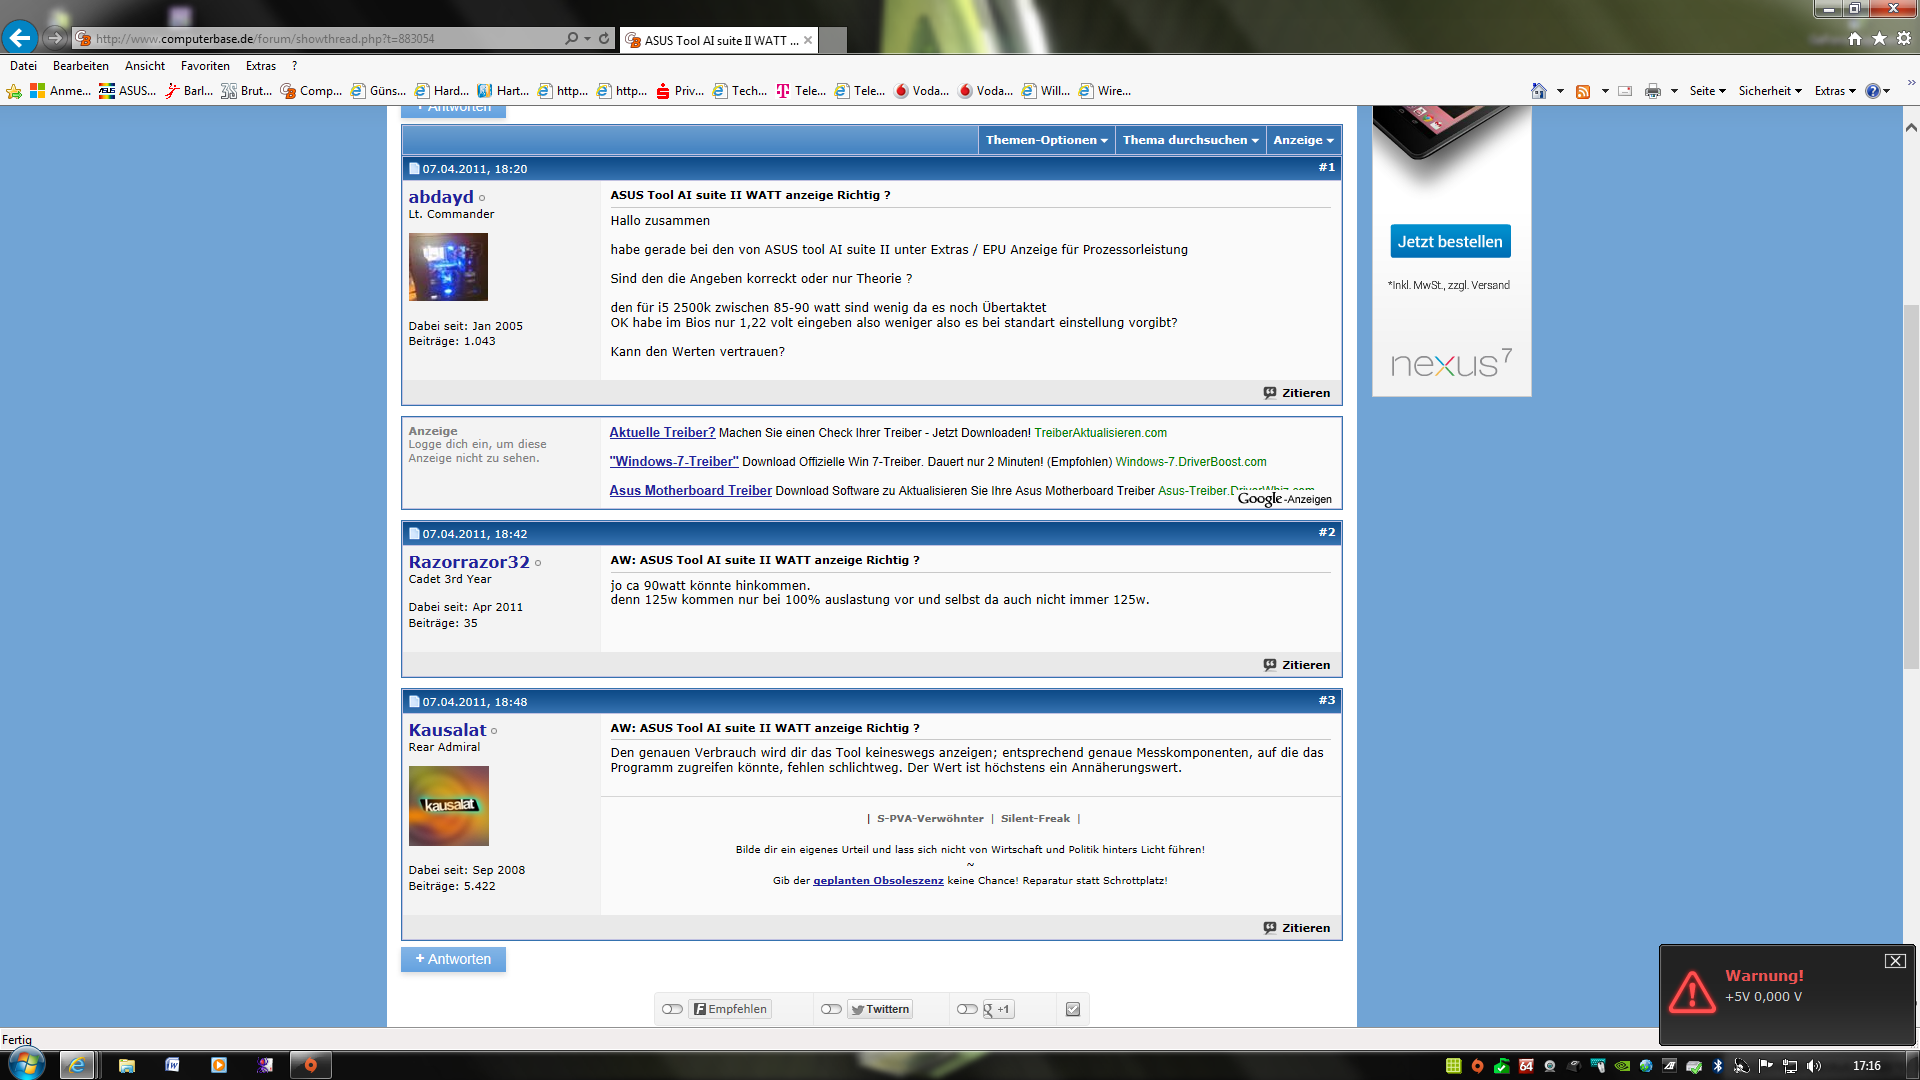Click the printer icon in command bar
Image resolution: width=1920 pixels, height=1080 pixels.
pos(1652,91)
